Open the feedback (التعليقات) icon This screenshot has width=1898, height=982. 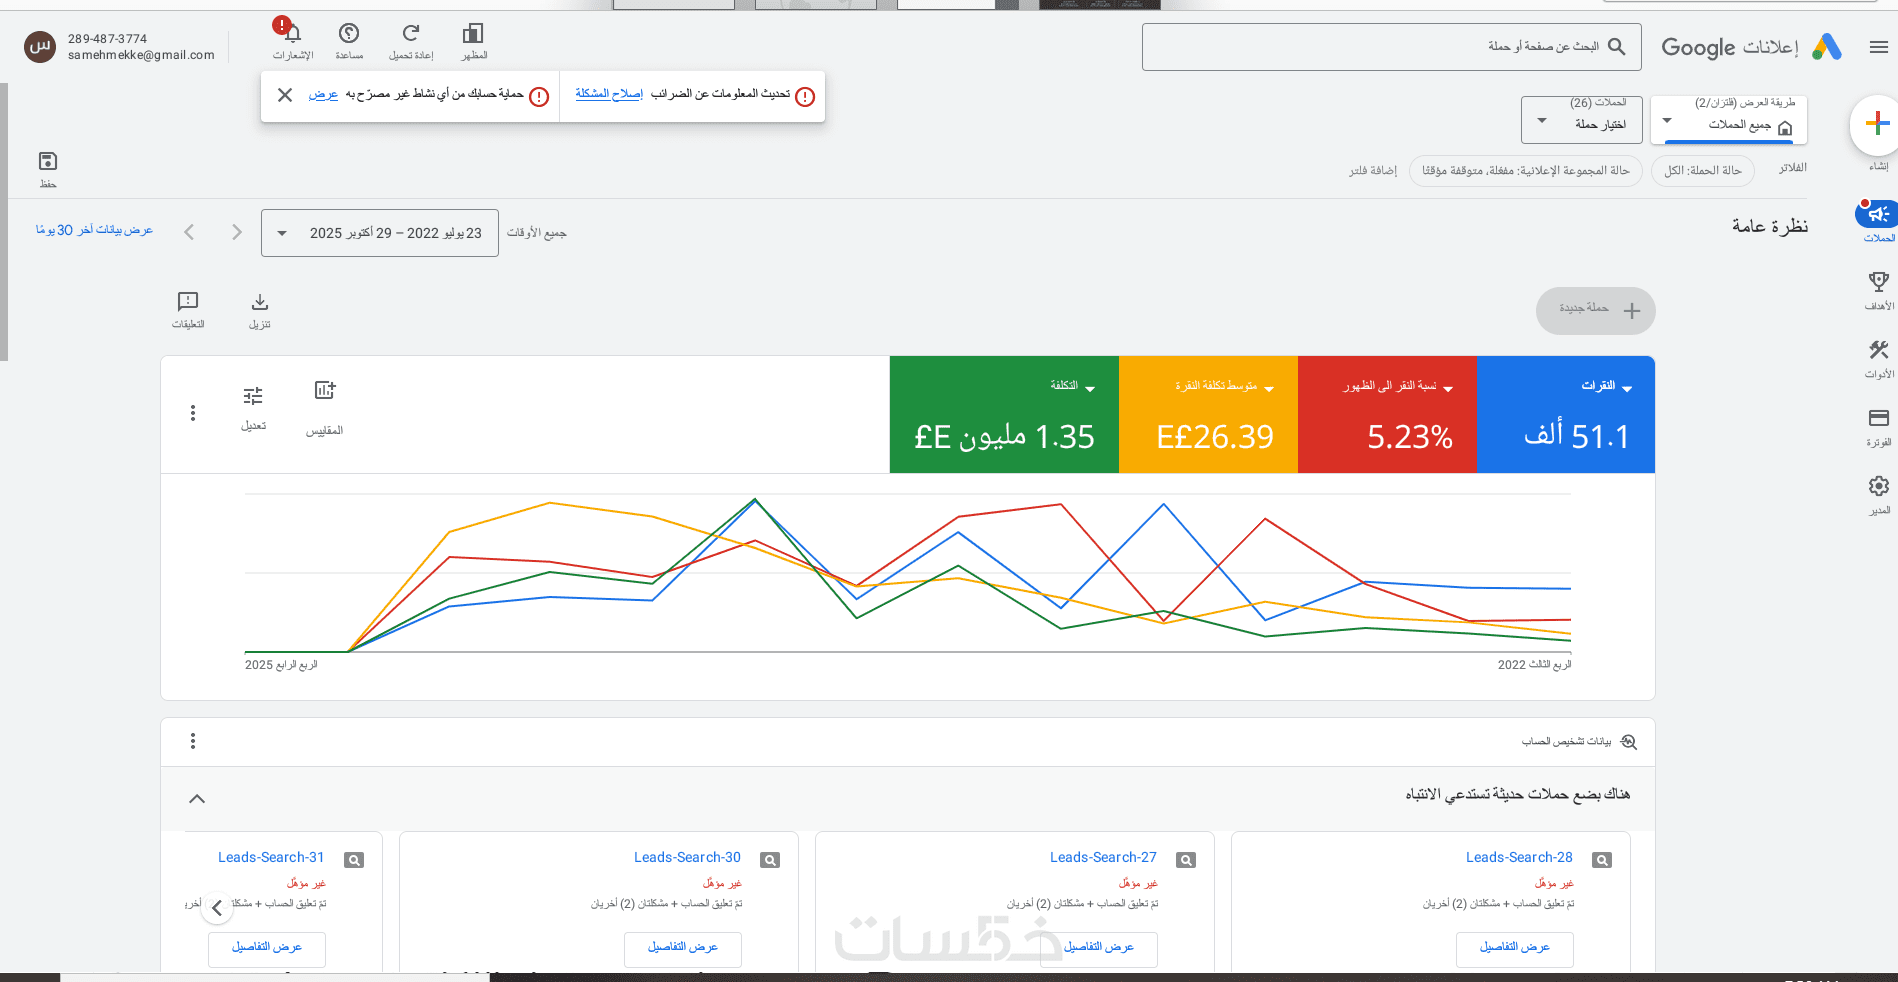(x=188, y=301)
